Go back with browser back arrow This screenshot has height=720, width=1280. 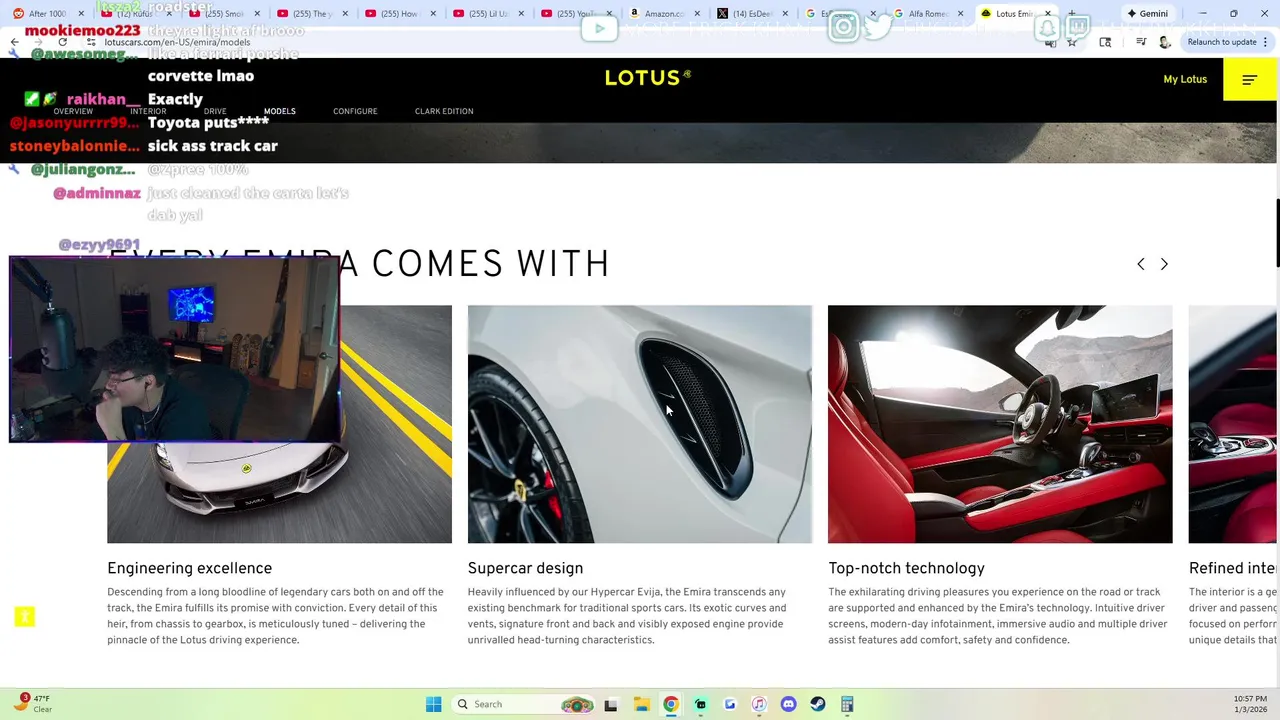tap(14, 42)
